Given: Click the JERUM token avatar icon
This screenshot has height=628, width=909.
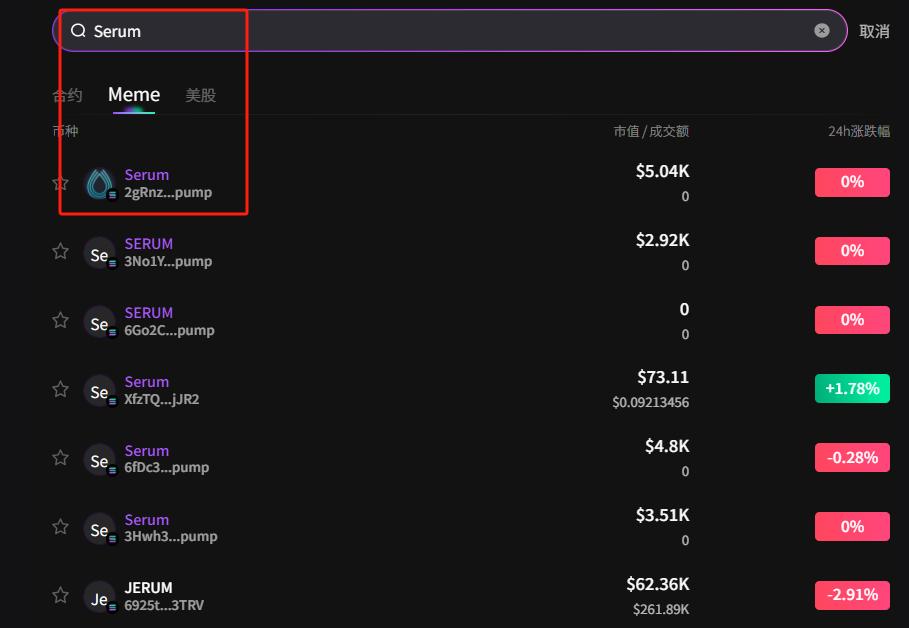Looking at the screenshot, I should click(100, 598).
